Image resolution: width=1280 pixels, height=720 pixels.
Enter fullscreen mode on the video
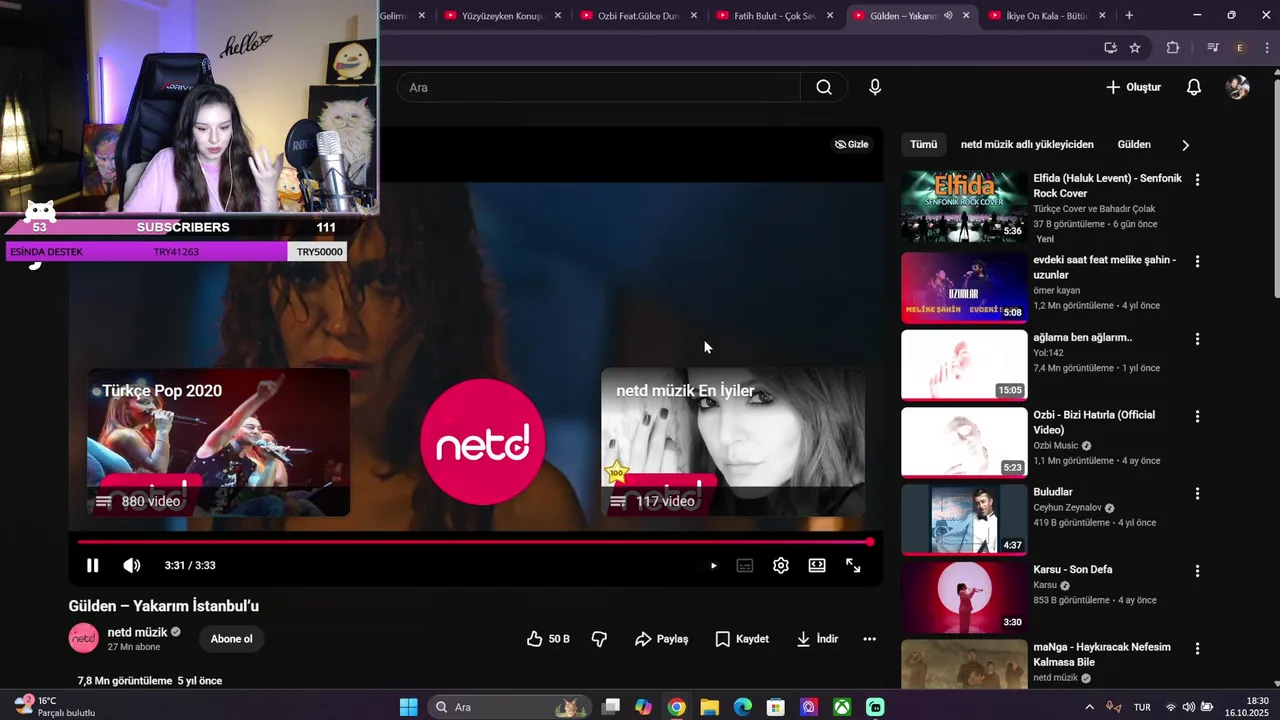(853, 565)
